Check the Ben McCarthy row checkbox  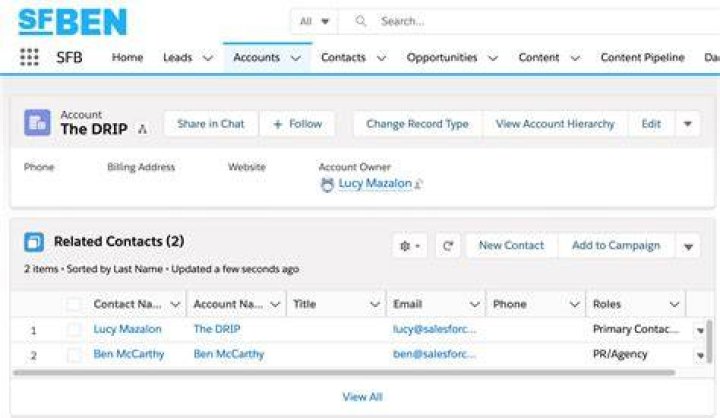coord(74,355)
